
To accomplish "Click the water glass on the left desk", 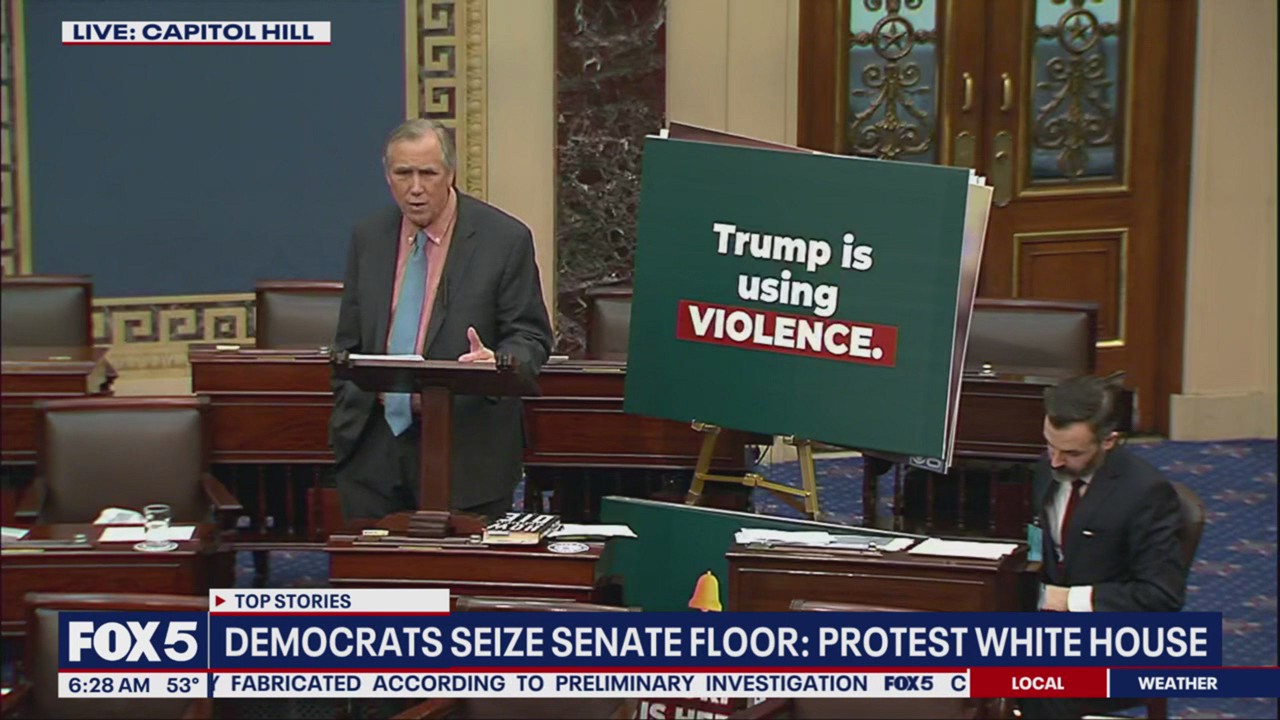I will point(156,525).
